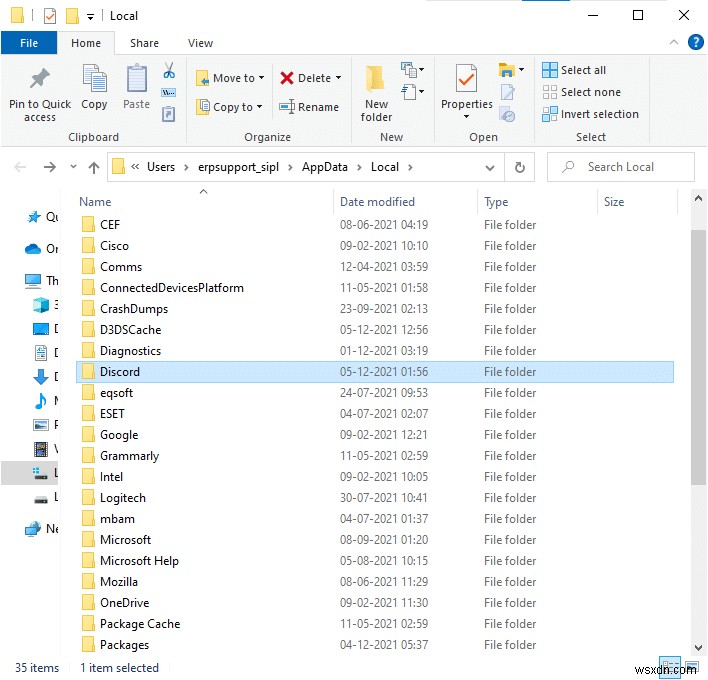Screen dimensions: 708x680
Task: Click the Pin to Quick access icon
Action: click(40, 79)
